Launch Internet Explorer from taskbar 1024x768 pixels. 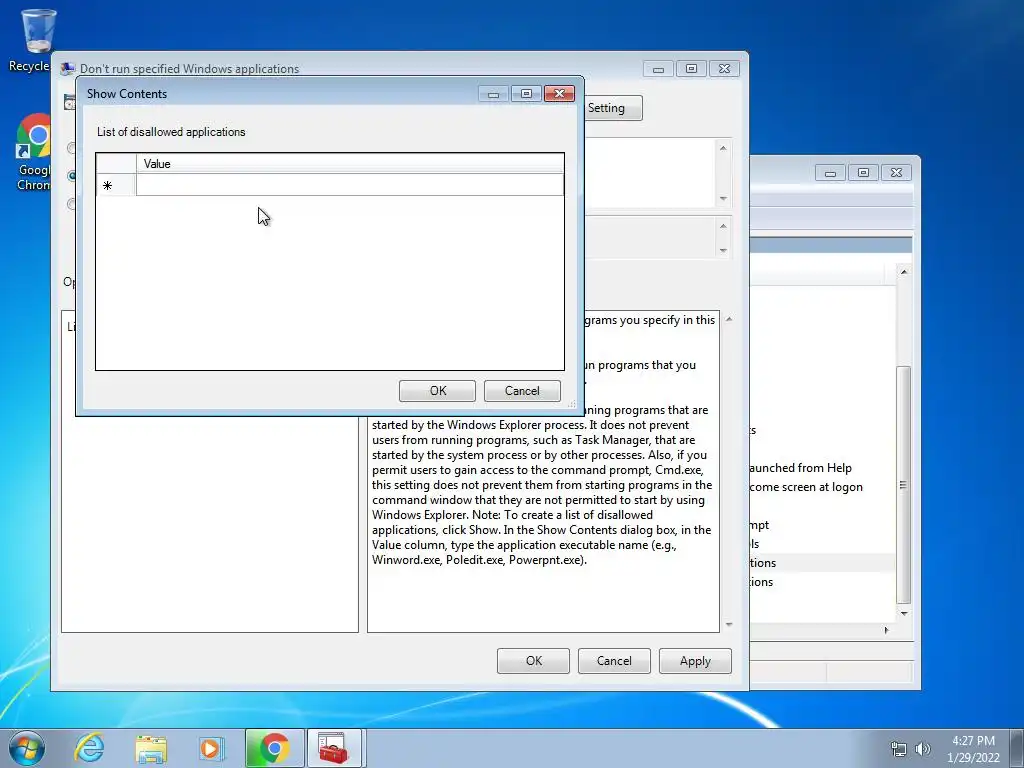pyautogui.click(x=89, y=748)
